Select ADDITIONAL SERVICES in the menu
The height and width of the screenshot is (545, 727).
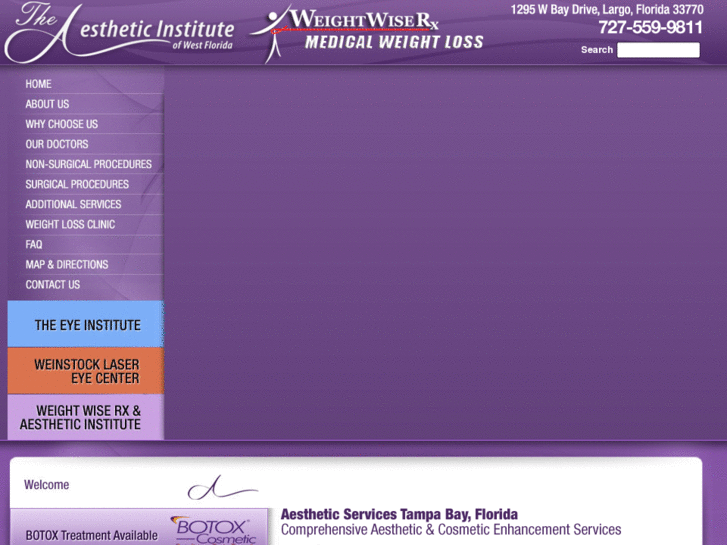(73, 204)
